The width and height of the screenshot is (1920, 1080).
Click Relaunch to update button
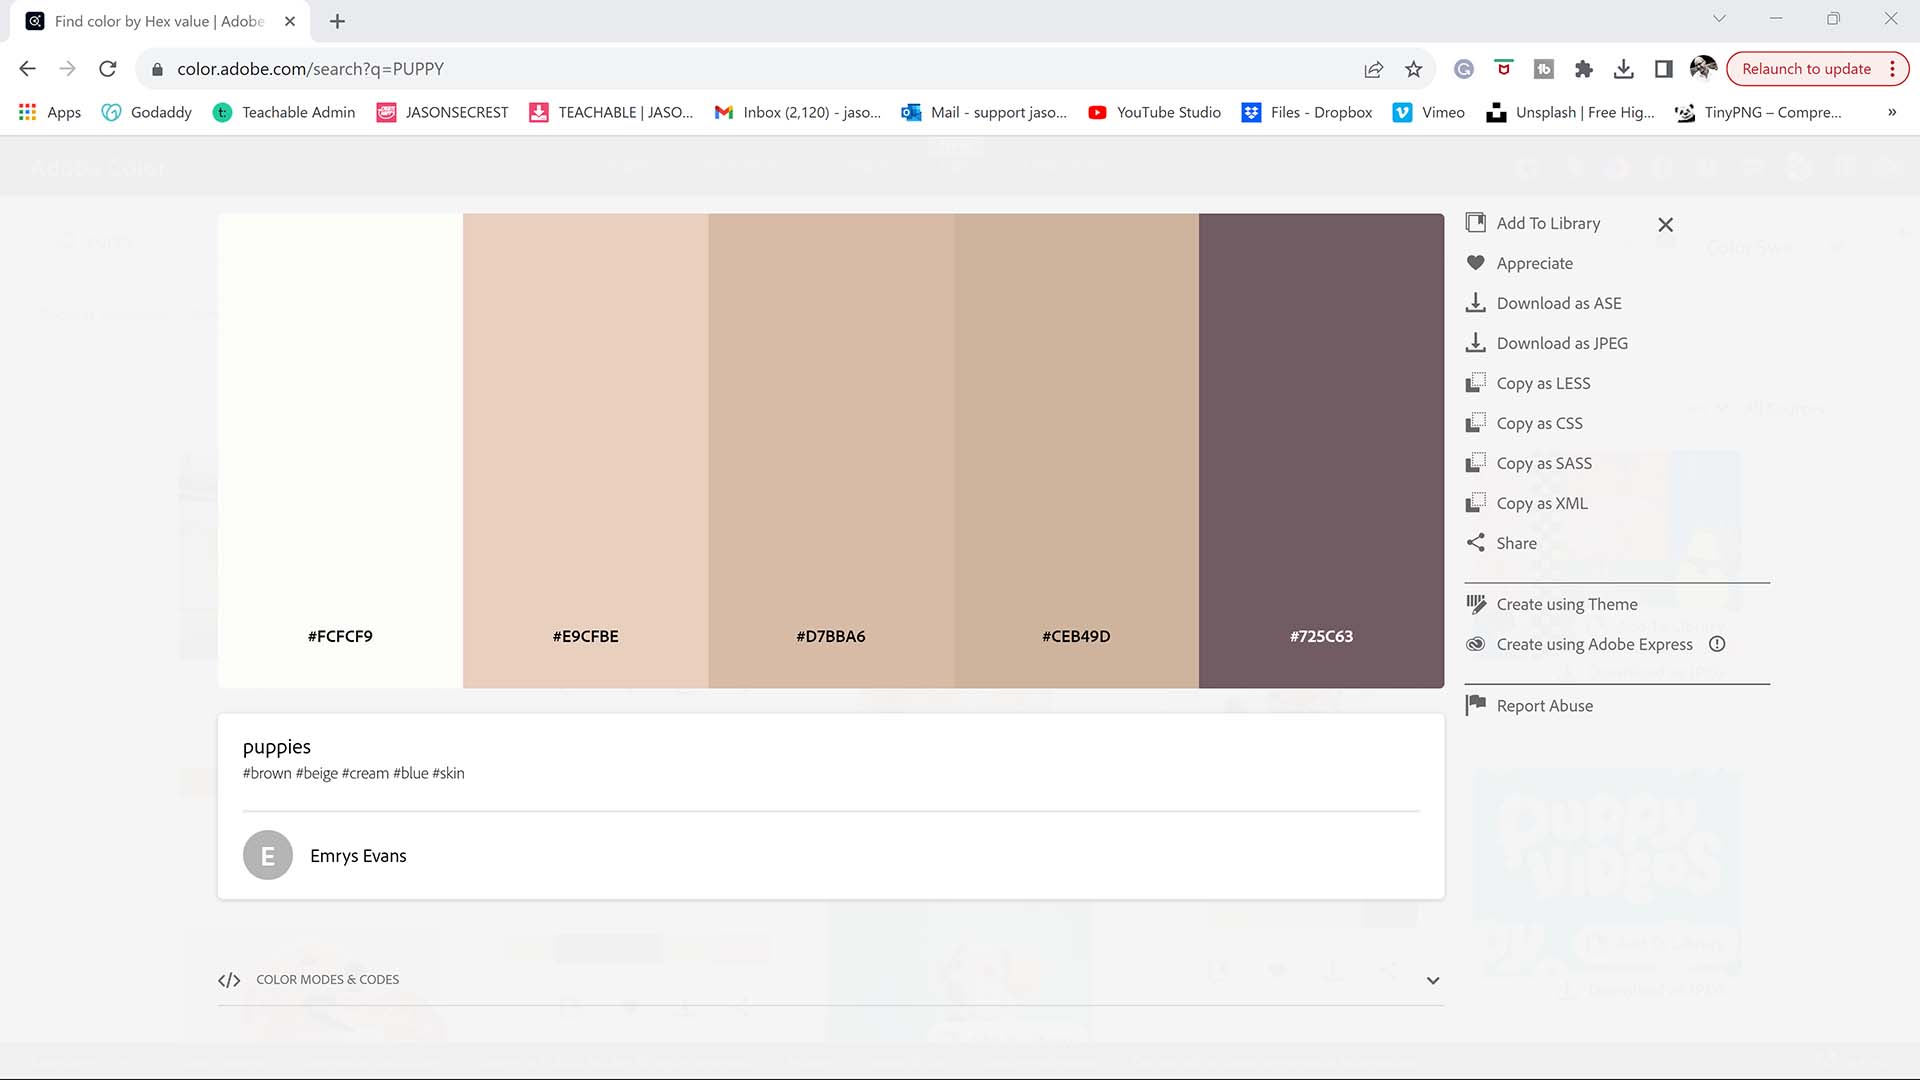[1806, 69]
